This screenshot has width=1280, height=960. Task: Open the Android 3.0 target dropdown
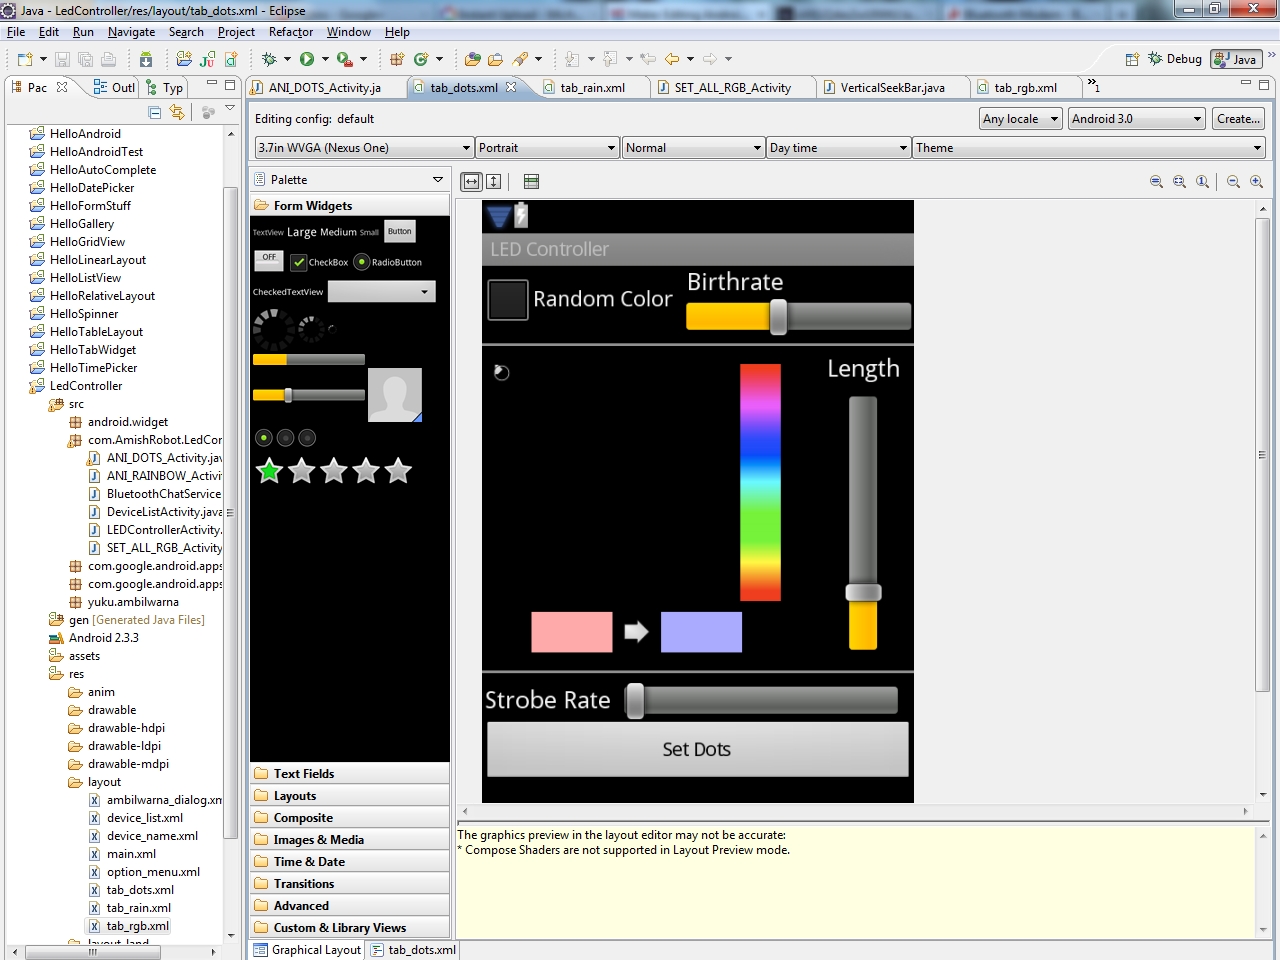pos(1137,119)
